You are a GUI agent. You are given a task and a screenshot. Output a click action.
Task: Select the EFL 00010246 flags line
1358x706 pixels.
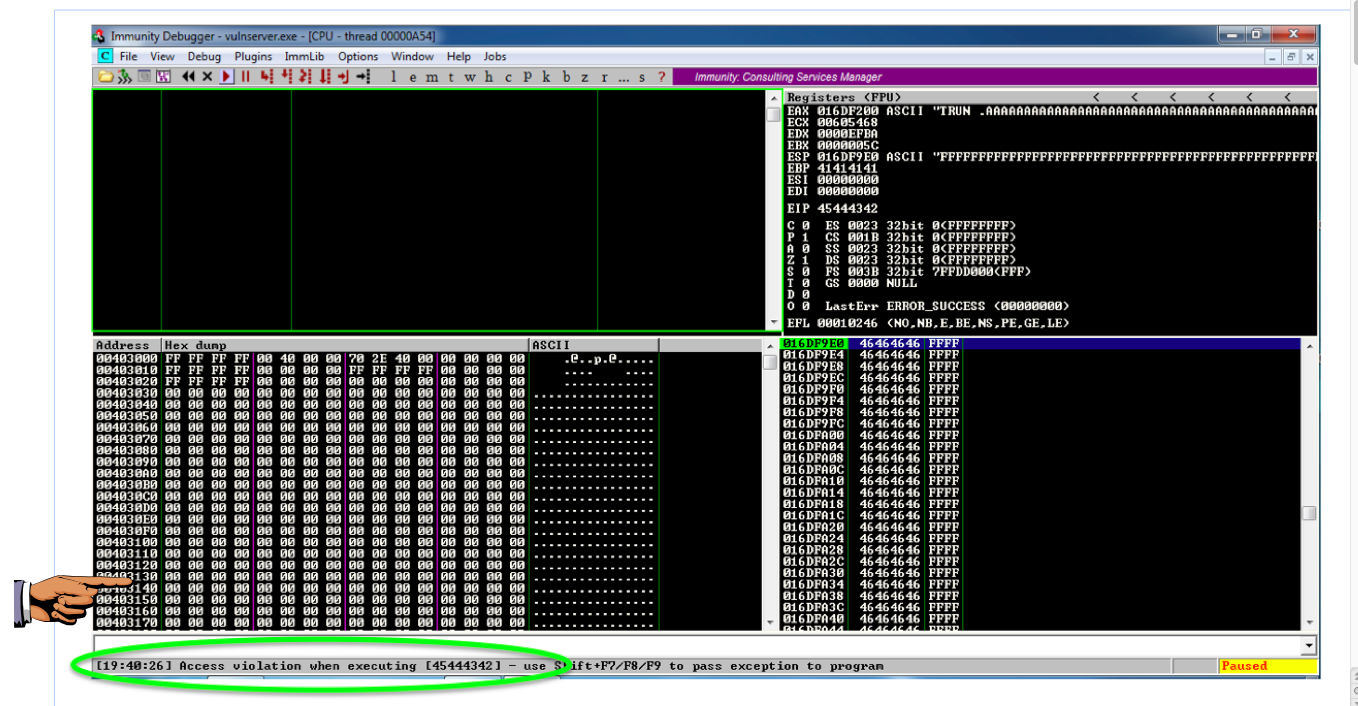click(929, 323)
